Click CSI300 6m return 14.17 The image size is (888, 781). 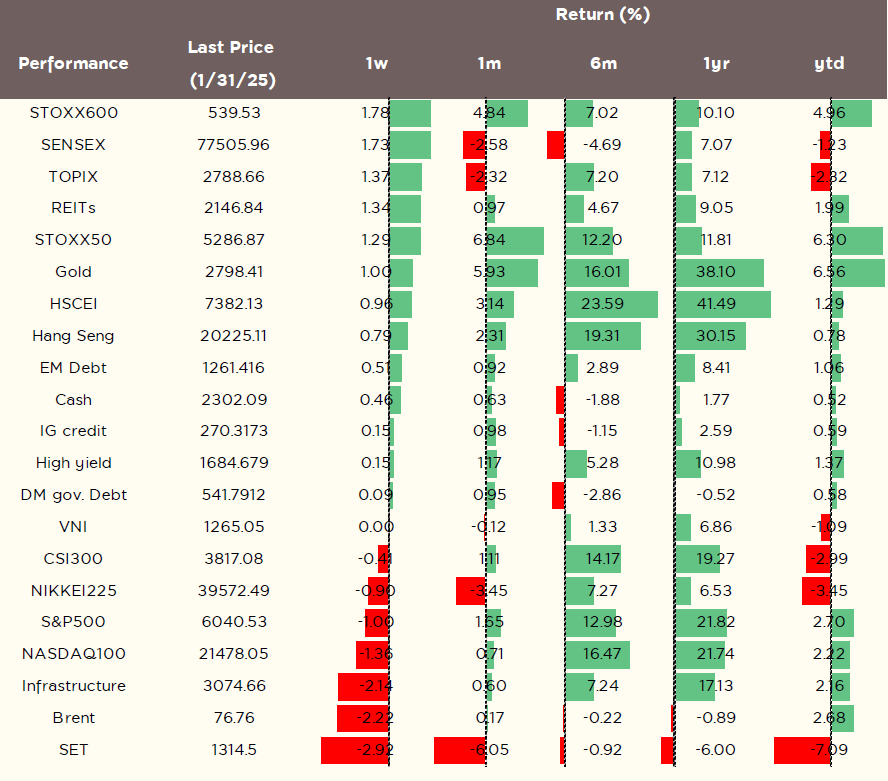click(x=602, y=558)
